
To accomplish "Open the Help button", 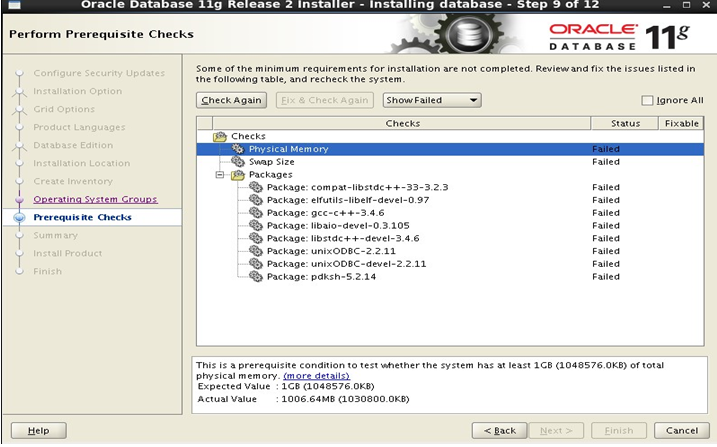I will click(x=38, y=431).
